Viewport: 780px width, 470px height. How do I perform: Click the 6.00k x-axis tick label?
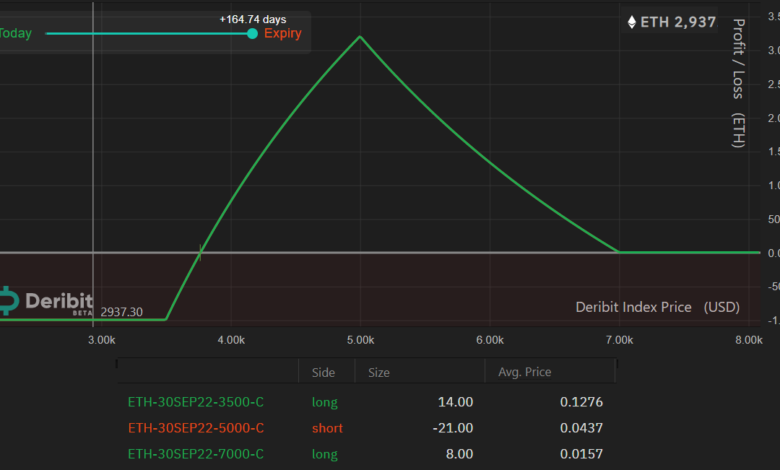click(x=490, y=340)
